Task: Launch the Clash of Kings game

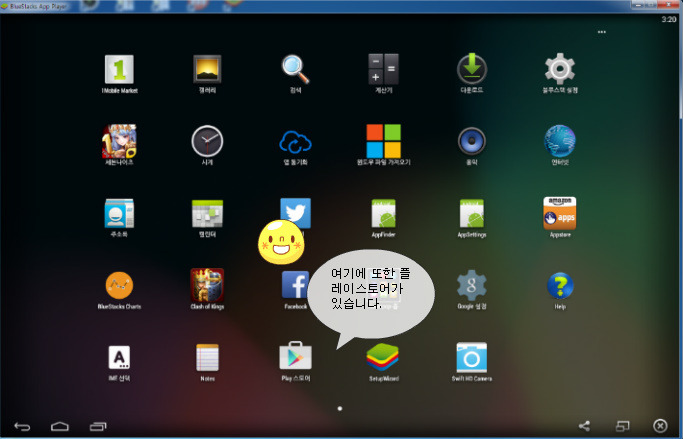Action: click(207, 285)
